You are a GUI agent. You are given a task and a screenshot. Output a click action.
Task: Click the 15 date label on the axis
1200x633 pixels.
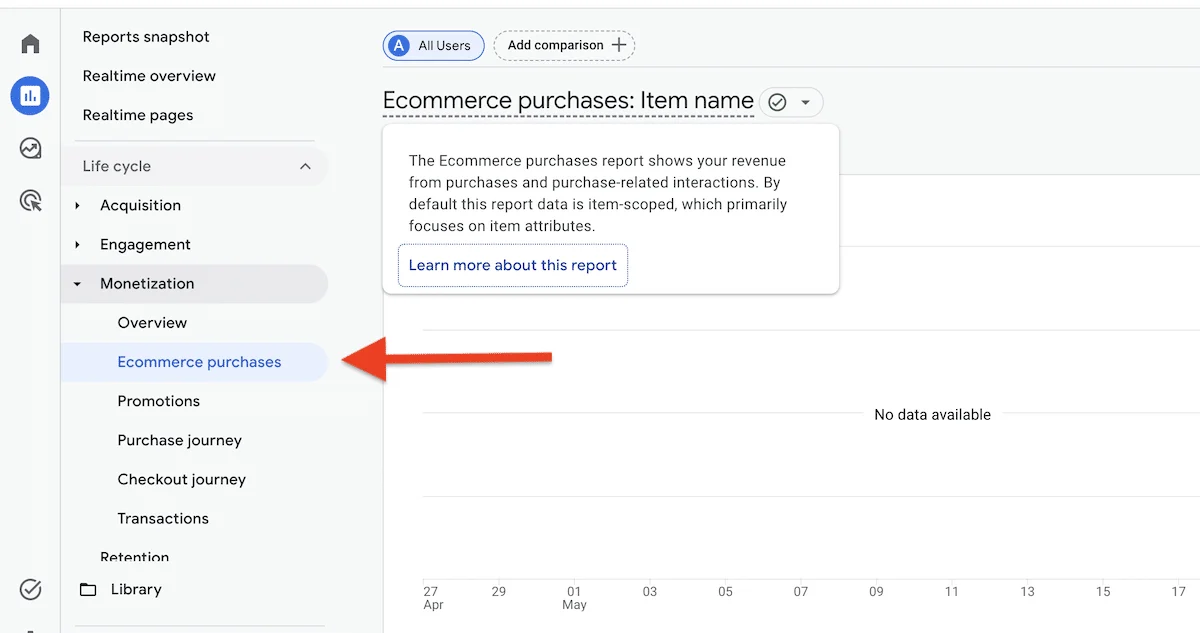[1102, 592]
